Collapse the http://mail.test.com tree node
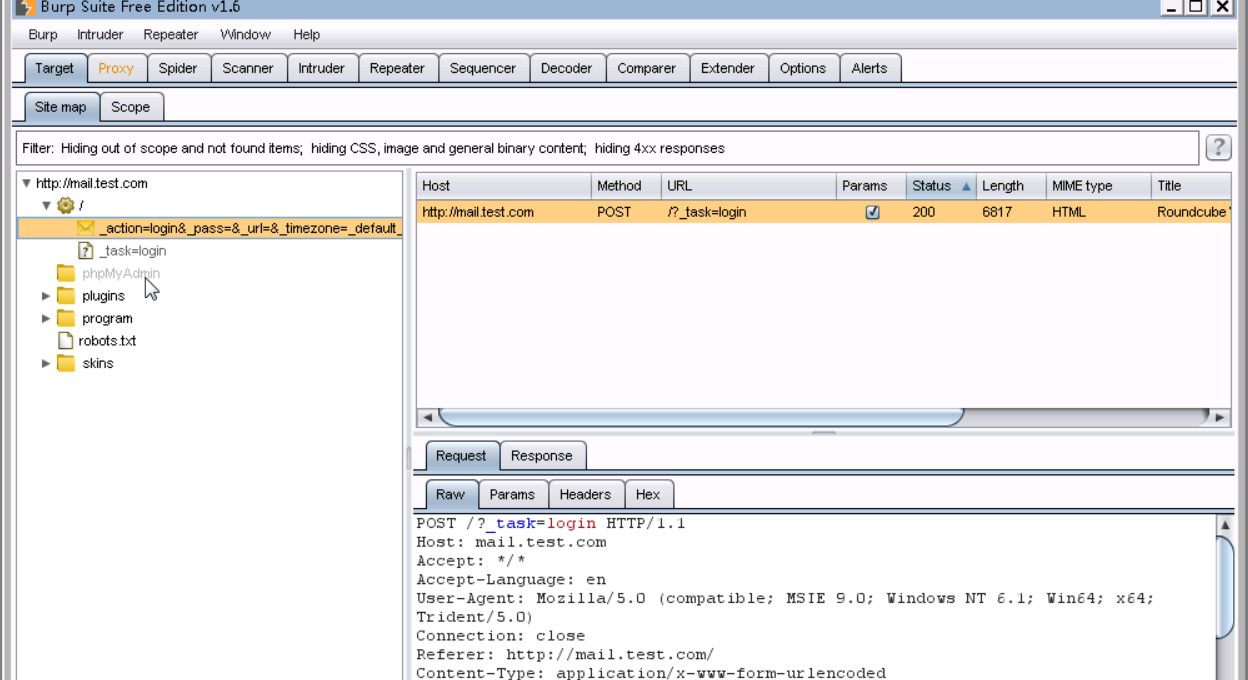Viewport: 1248px width, 680px height. click(27, 183)
